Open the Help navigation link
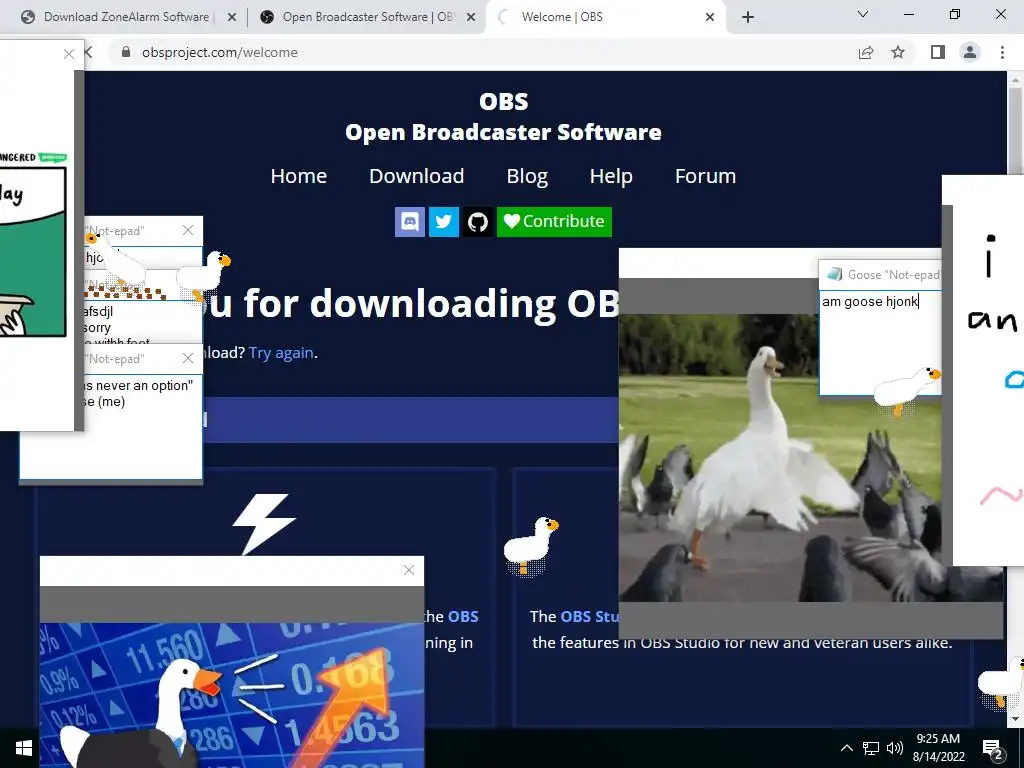Viewport: 1024px width, 768px height. click(x=611, y=176)
